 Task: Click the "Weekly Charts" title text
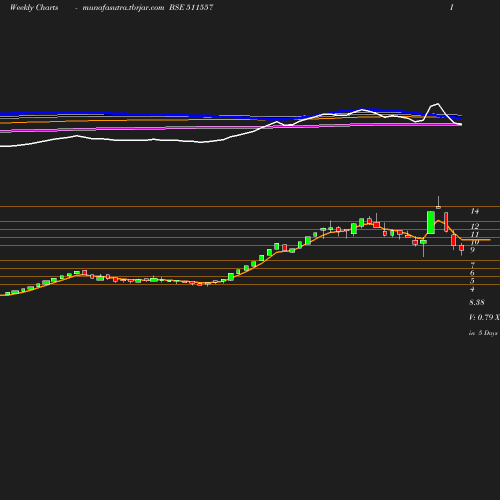point(34,7)
